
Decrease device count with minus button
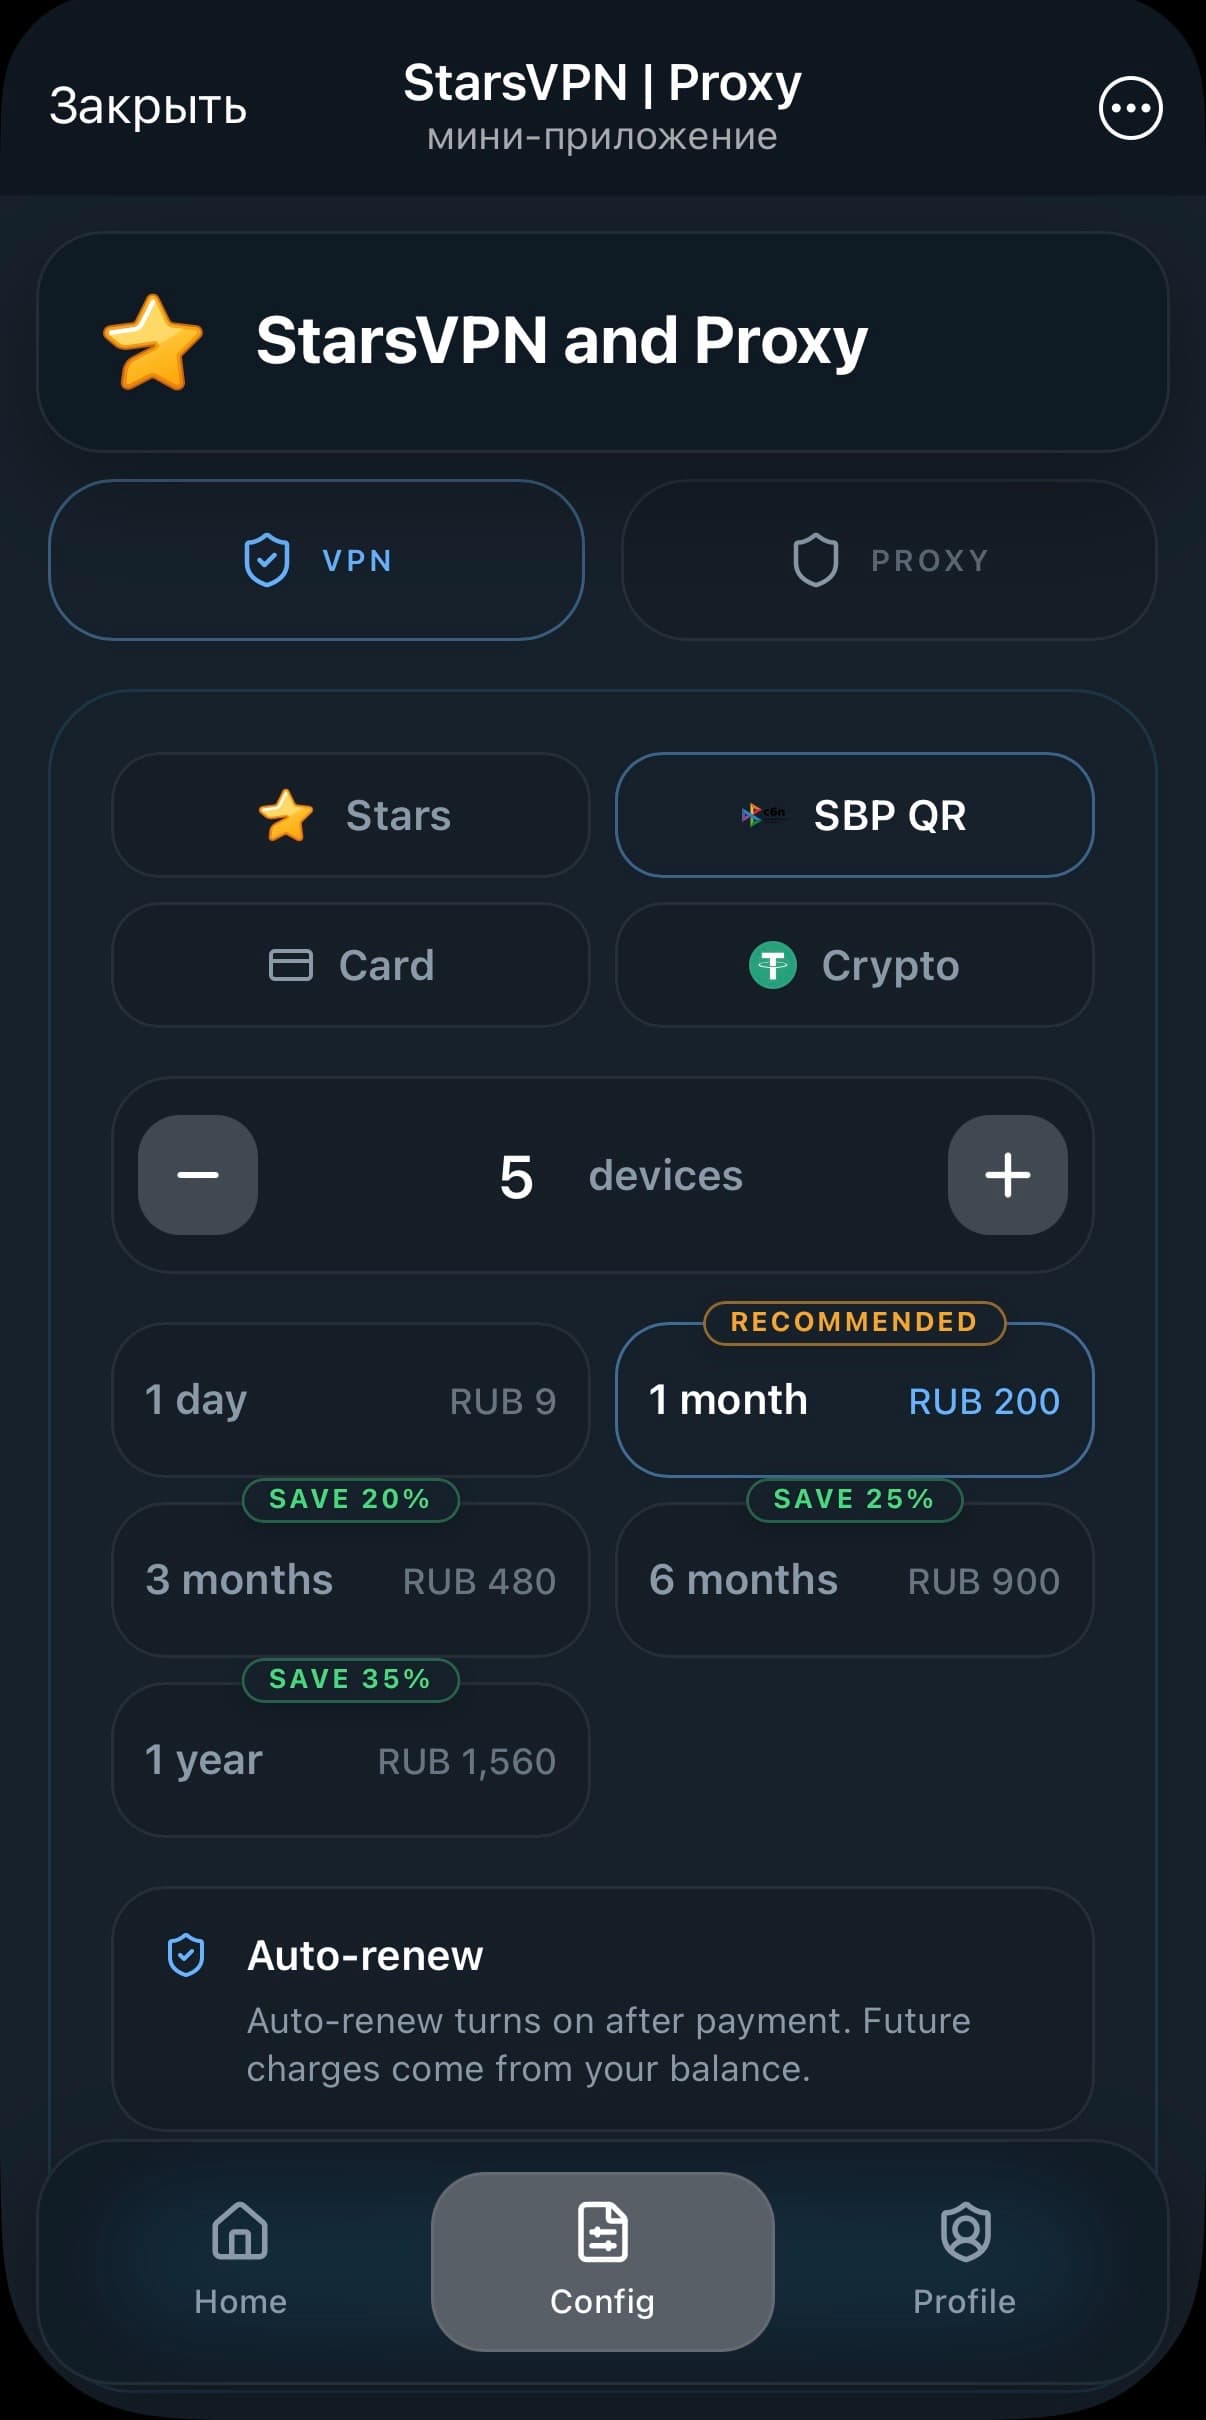click(x=198, y=1175)
